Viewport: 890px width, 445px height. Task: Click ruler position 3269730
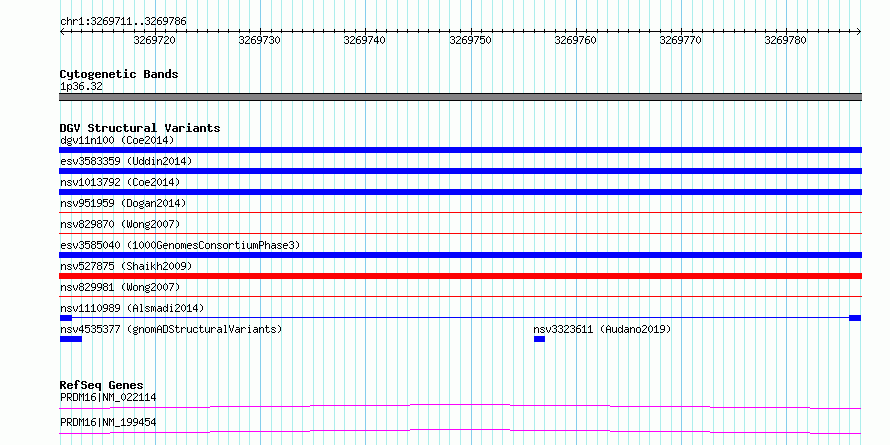259,41
